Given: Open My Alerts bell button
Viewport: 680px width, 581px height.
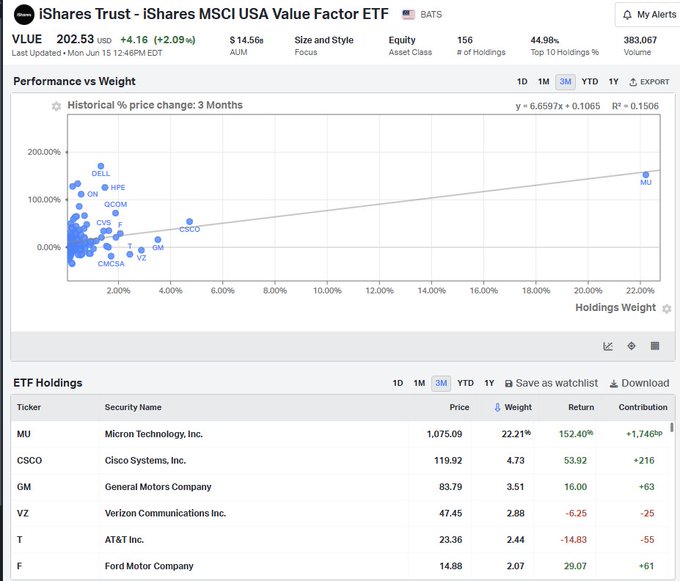Looking at the screenshot, I should [649, 15].
